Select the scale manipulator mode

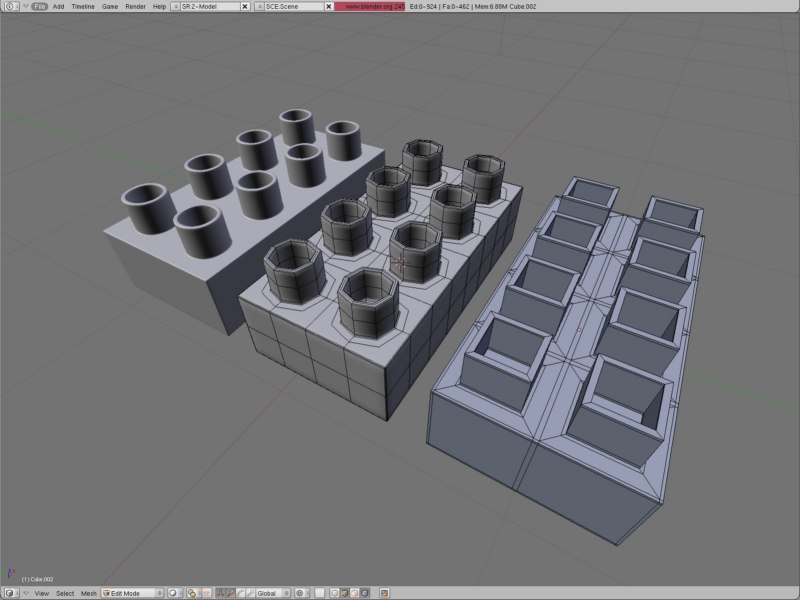tap(250, 593)
